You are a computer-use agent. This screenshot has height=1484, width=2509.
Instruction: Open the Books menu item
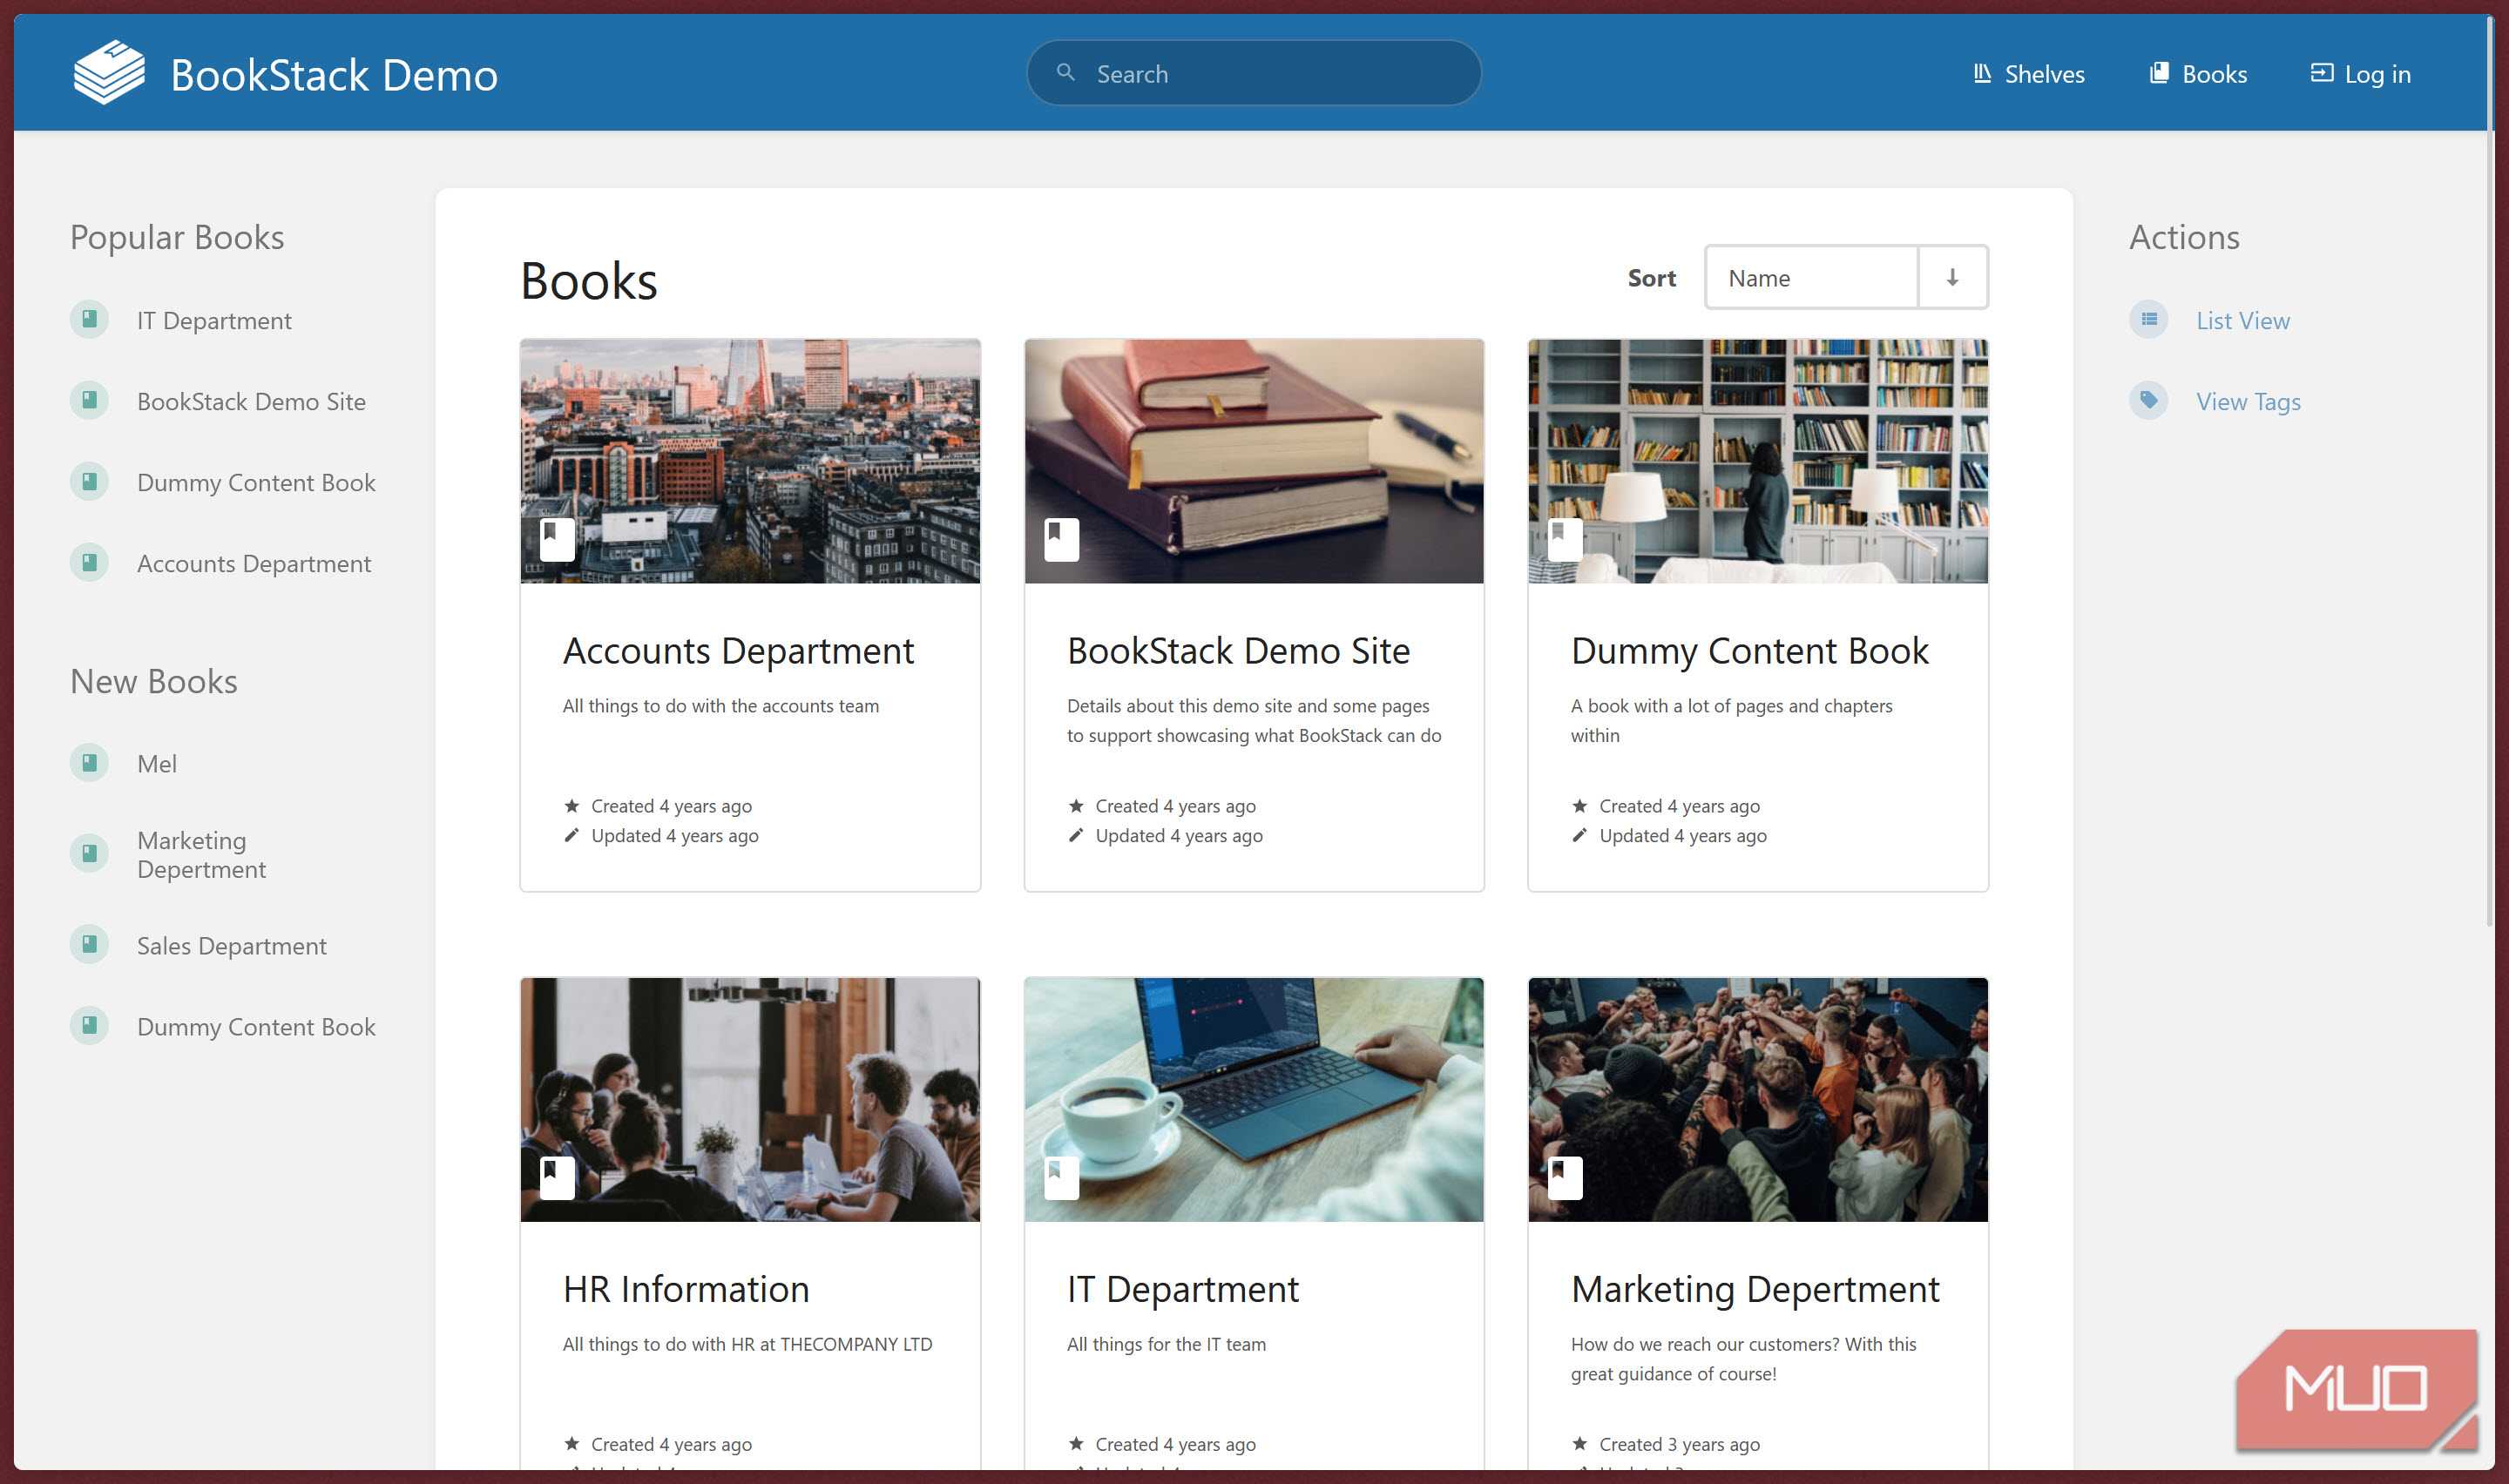pos(2198,74)
